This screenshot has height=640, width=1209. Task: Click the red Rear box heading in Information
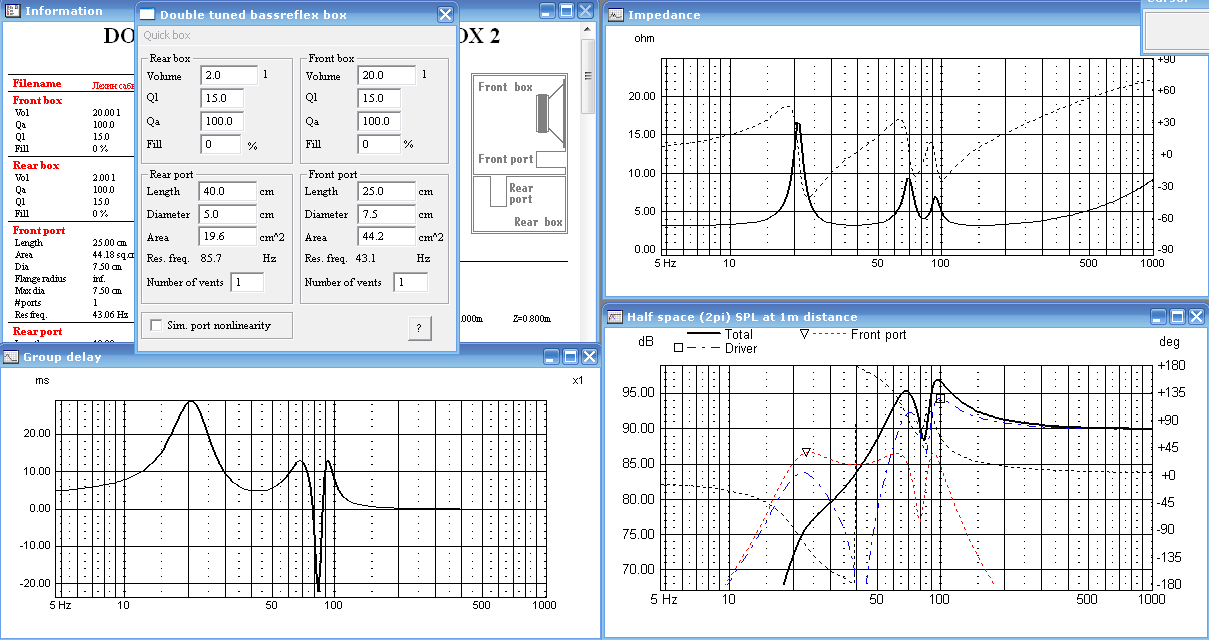click(36, 166)
